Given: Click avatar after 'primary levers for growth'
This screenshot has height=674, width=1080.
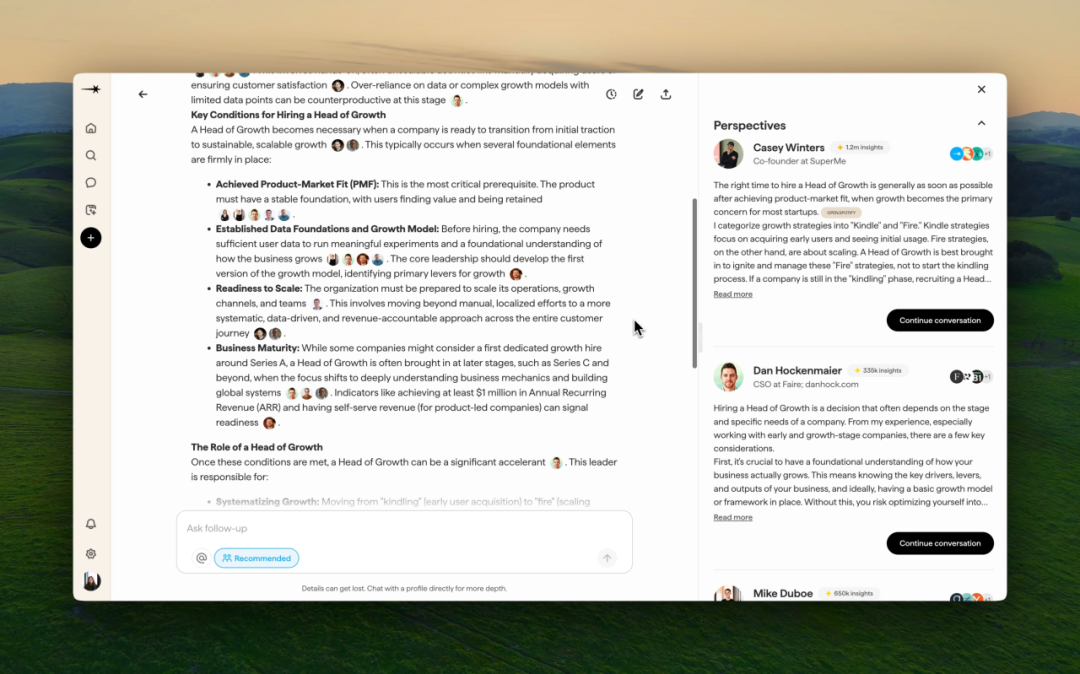Looking at the screenshot, I should [515, 274].
